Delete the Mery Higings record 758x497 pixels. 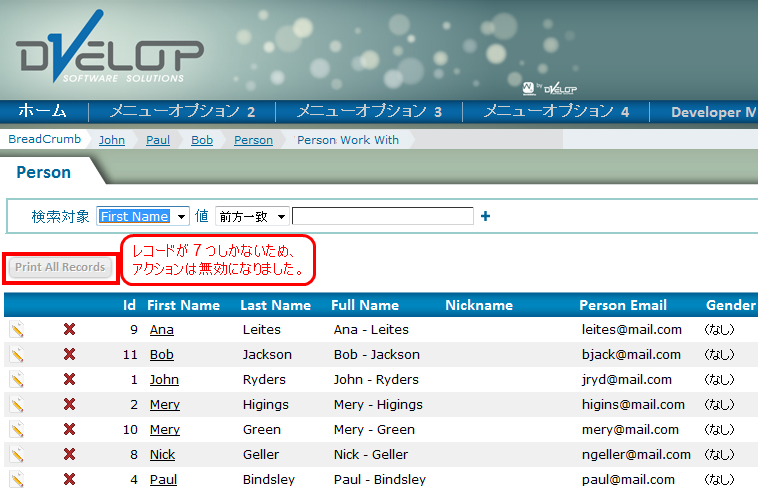click(x=70, y=404)
